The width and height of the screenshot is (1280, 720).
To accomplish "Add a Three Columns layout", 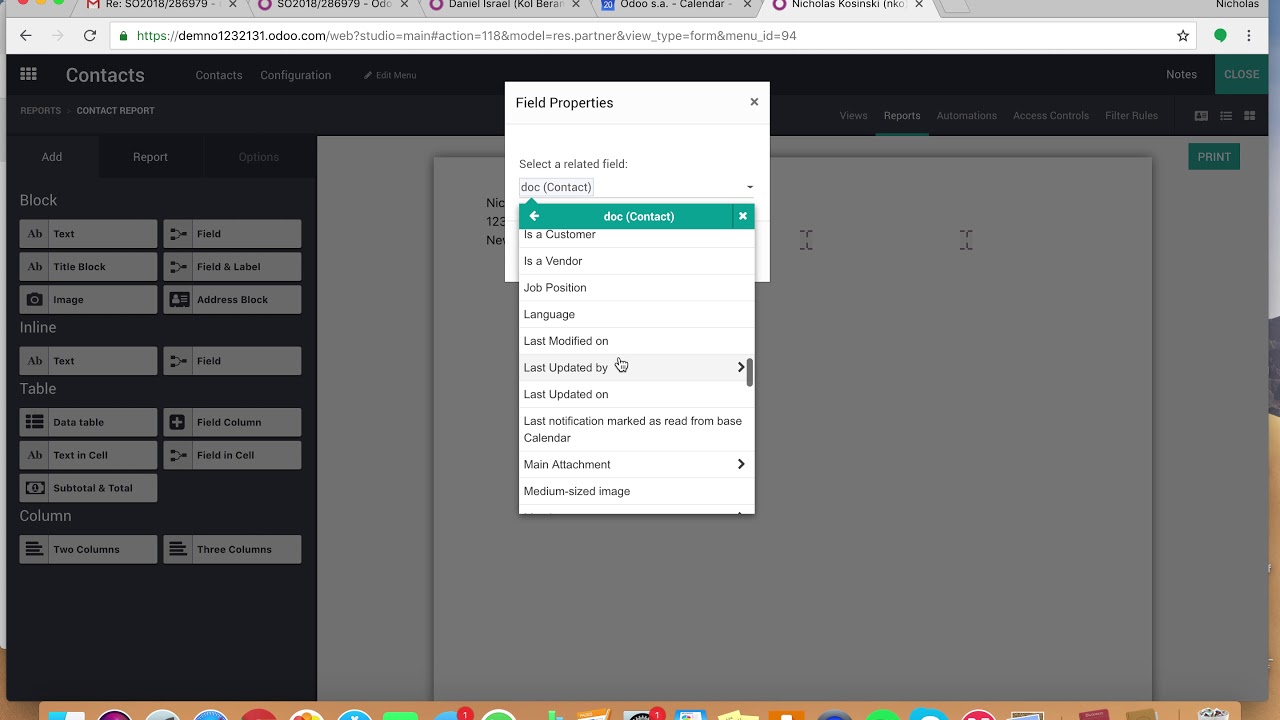I will click(232, 549).
